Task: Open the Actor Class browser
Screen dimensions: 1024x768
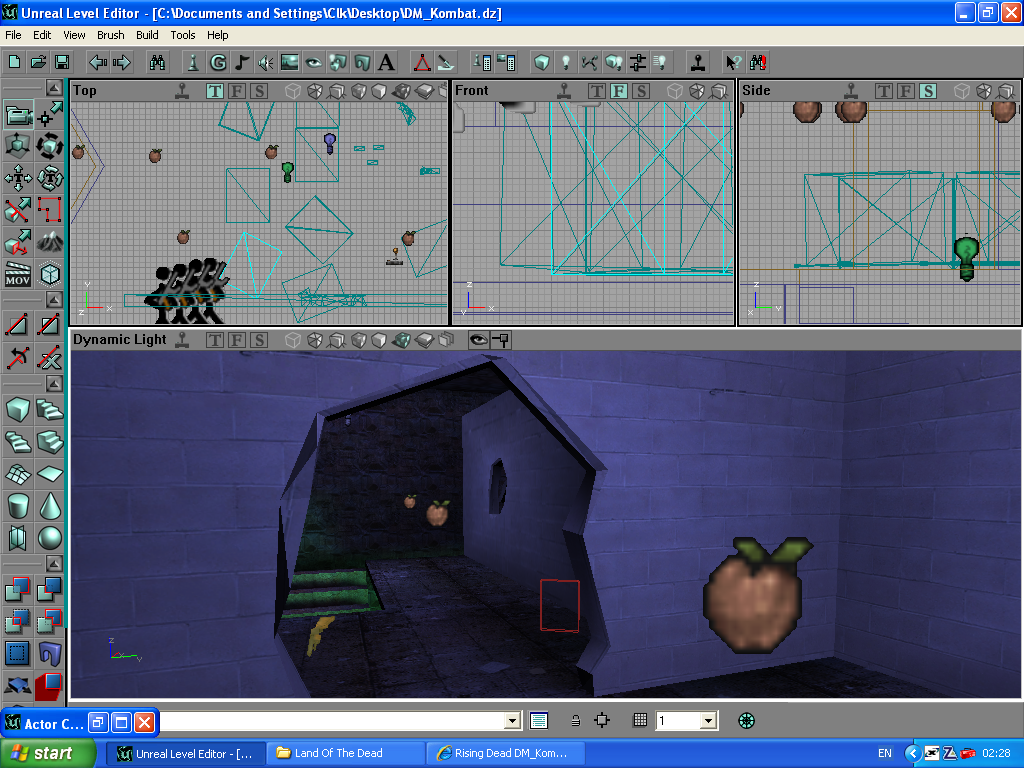Action: pos(191,62)
